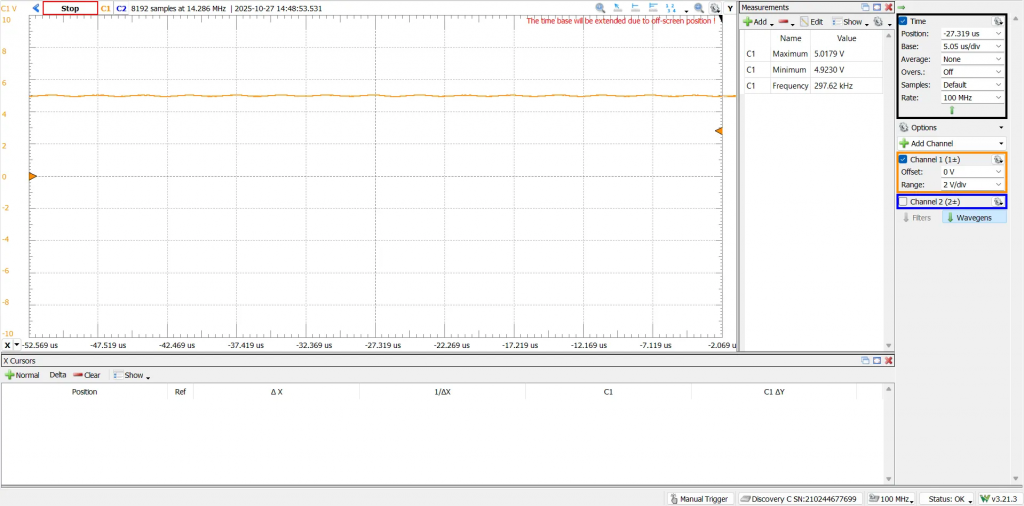Image resolution: width=1024 pixels, height=506 pixels.
Task: Toggle the Time checkbox
Action: click(x=904, y=21)
